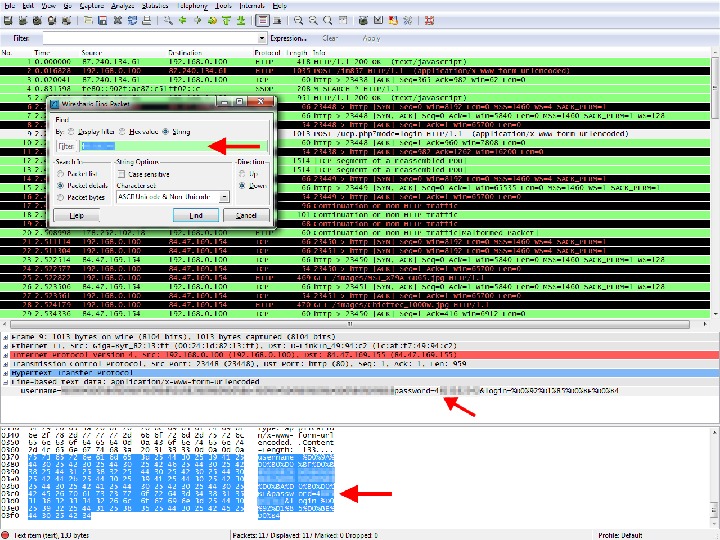This screenshot has height=540, width=720.
Task: Open the File menu
Action: pyautogui.click(x=9, y=6)
